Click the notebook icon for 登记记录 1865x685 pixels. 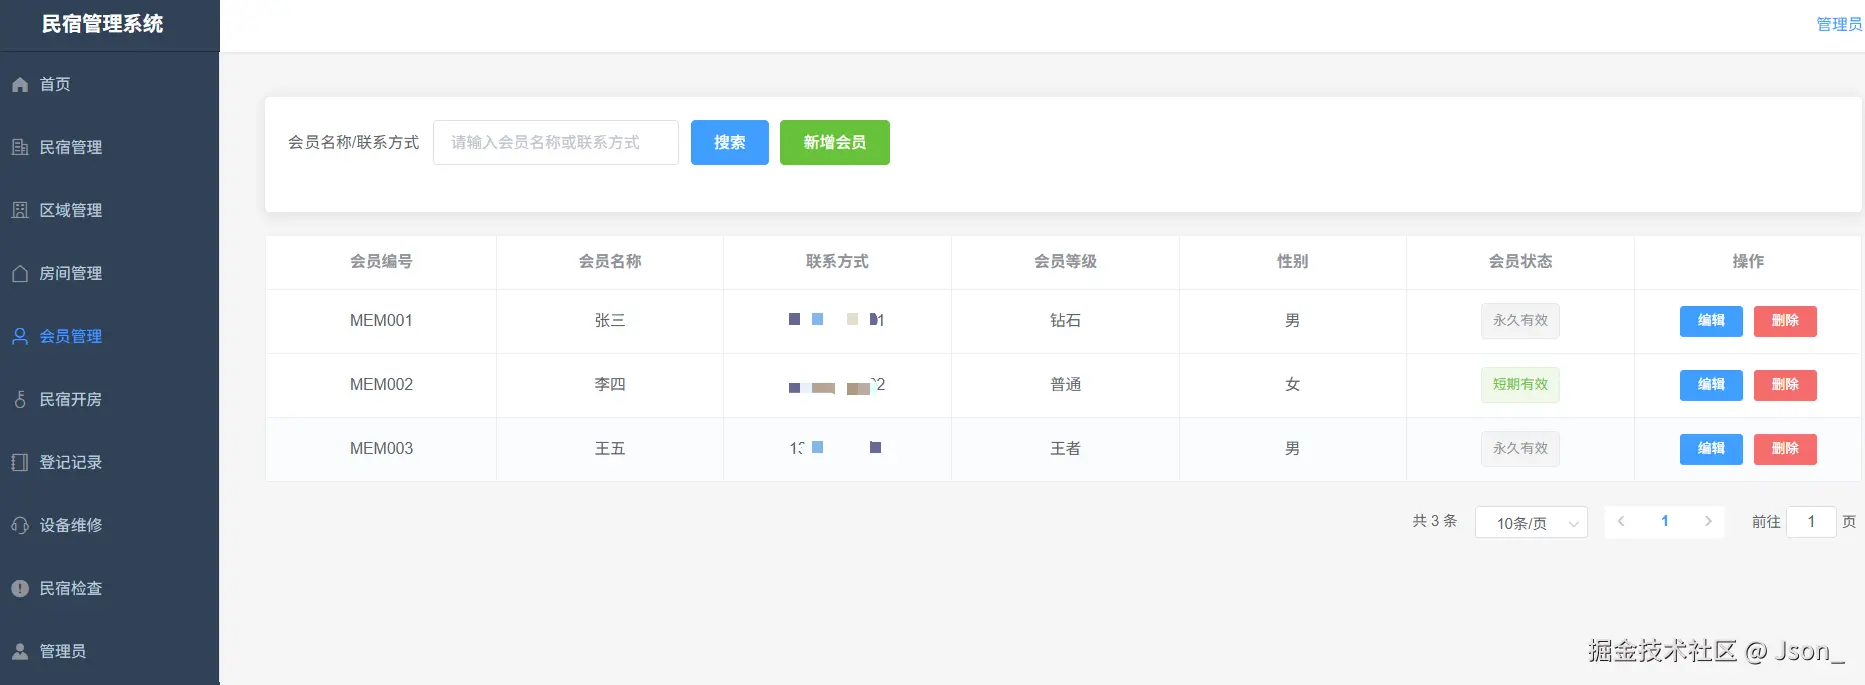pyautogui.click(x=20, y=463)
